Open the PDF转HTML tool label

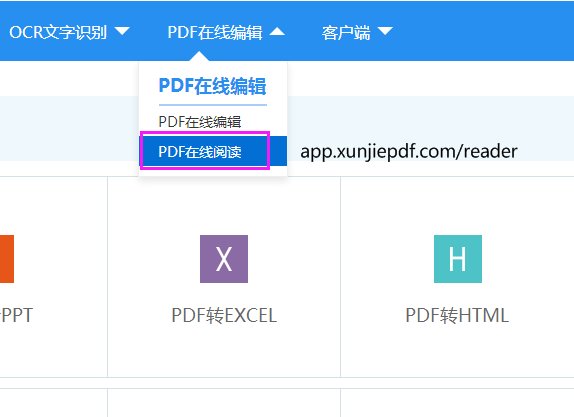pos(457,315)
